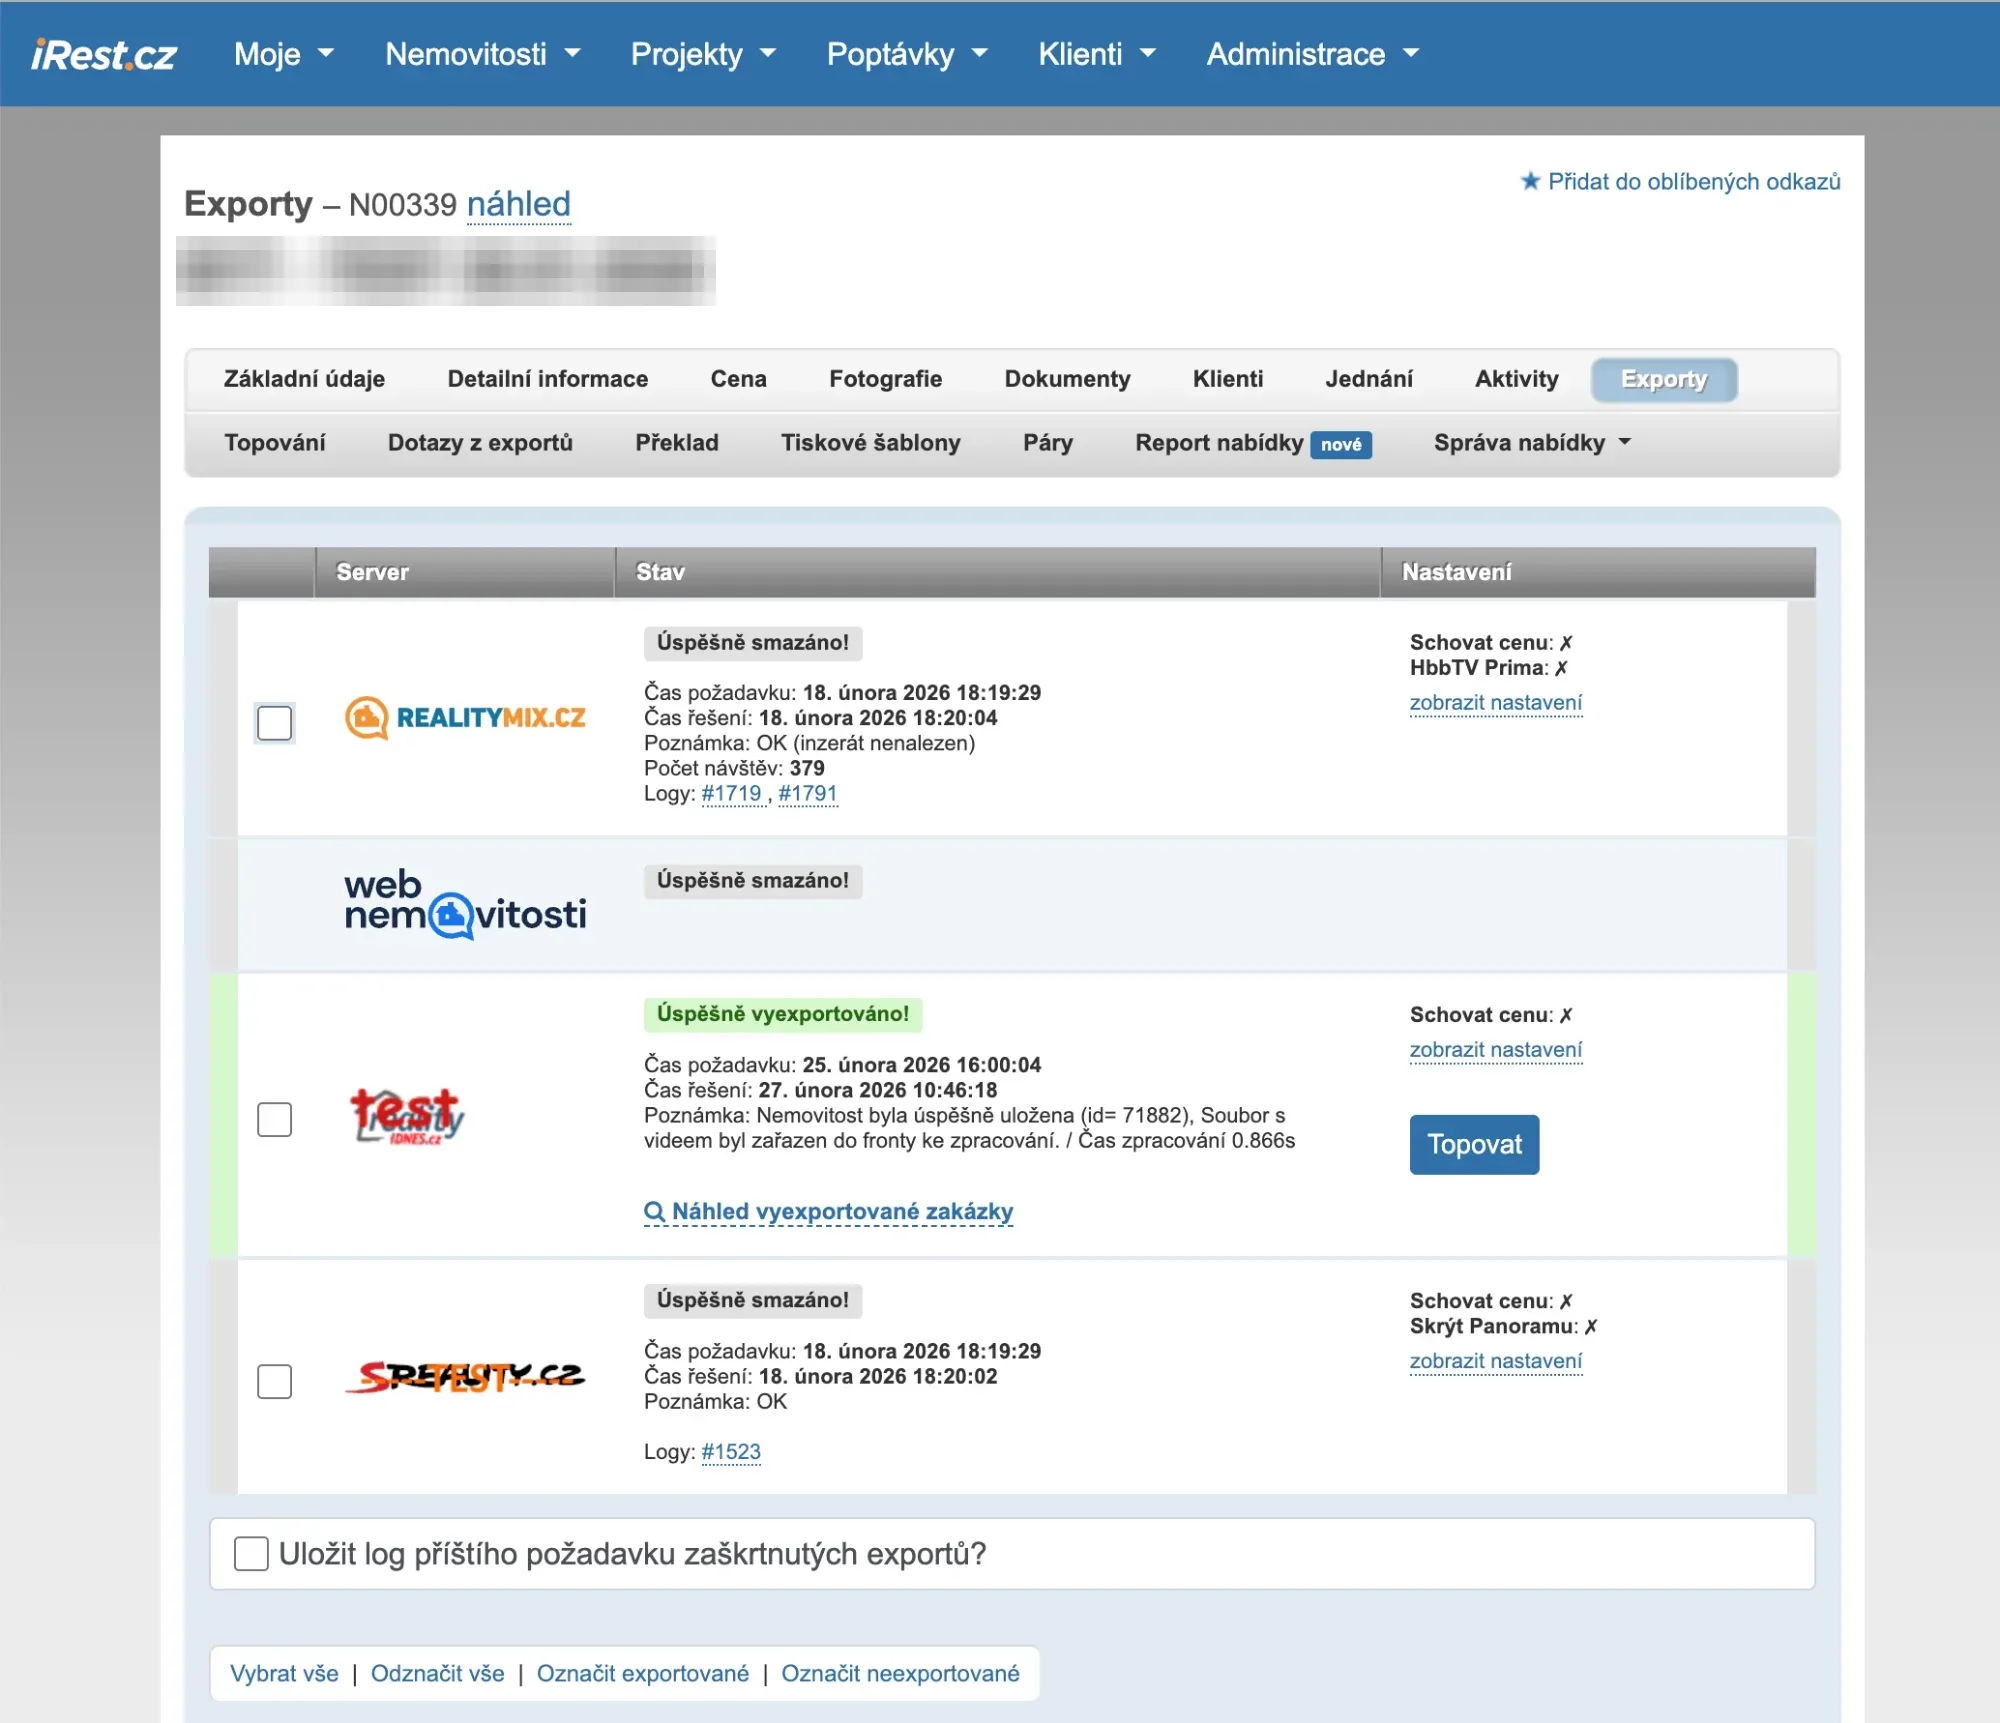2000x1723 pixels.
Task: Open the Fotografie tab
Action: pyautogui.click(x=886, y=379)
